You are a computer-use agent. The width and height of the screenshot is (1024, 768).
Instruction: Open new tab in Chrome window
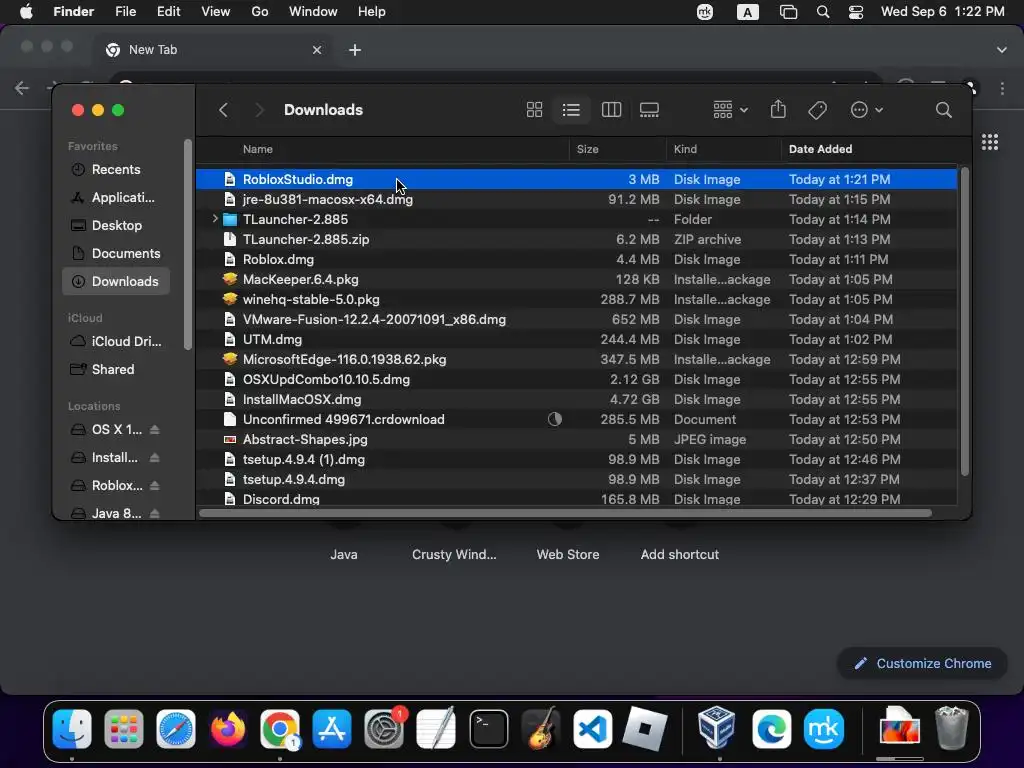[x=355, y=50]
